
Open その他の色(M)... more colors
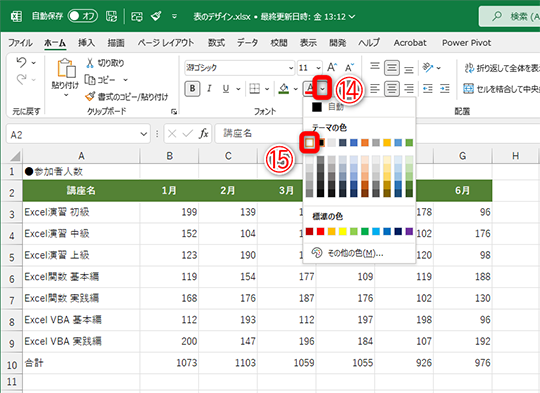pos(359,253)
